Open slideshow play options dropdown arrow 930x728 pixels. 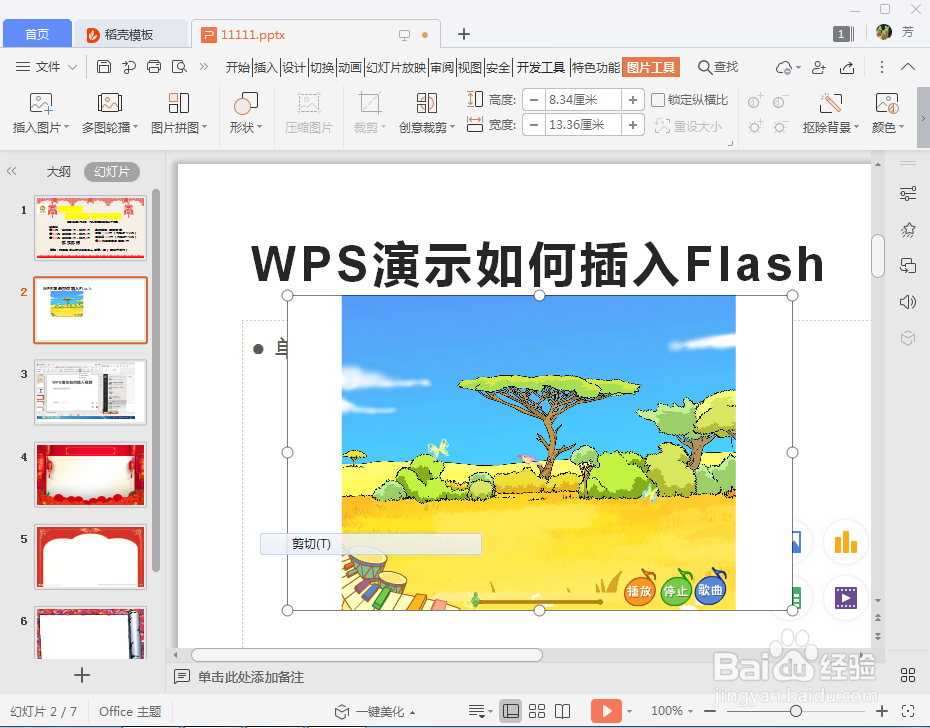pyautogui.click(x=629, y=711)
